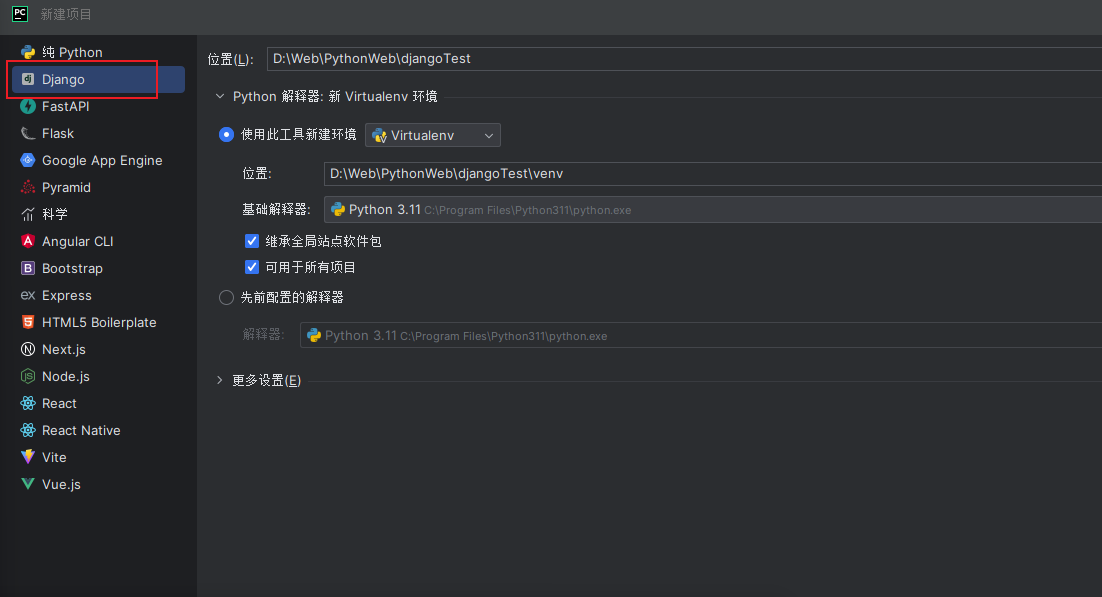Click the React Native atom icon
Screen dimensions: 1102x597
pyautogui.click(x=28, y=430)
